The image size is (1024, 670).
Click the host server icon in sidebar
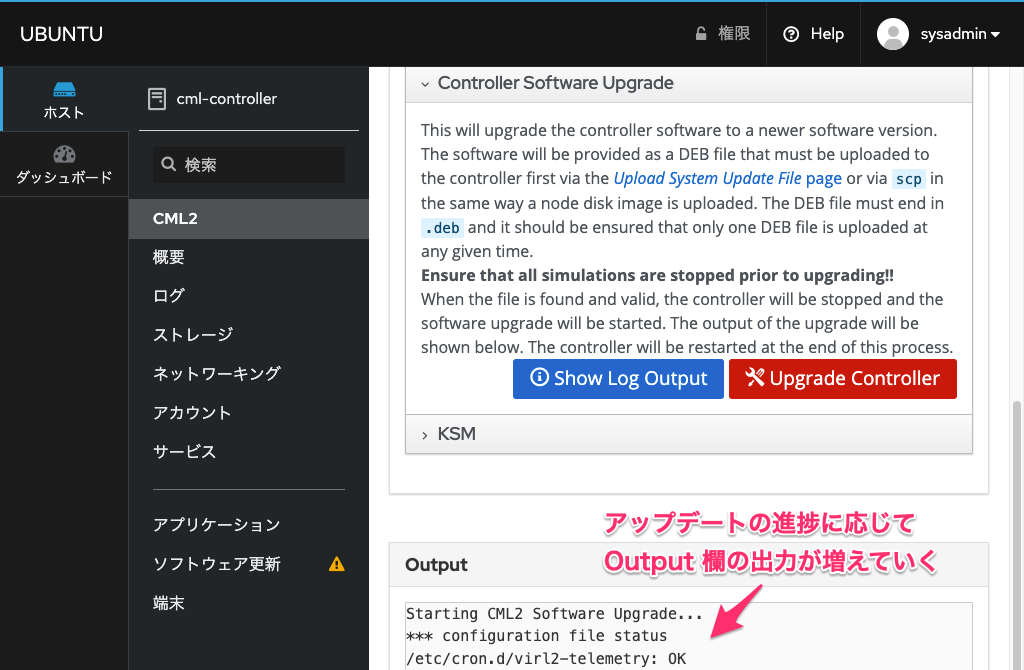tap(64, 89)
